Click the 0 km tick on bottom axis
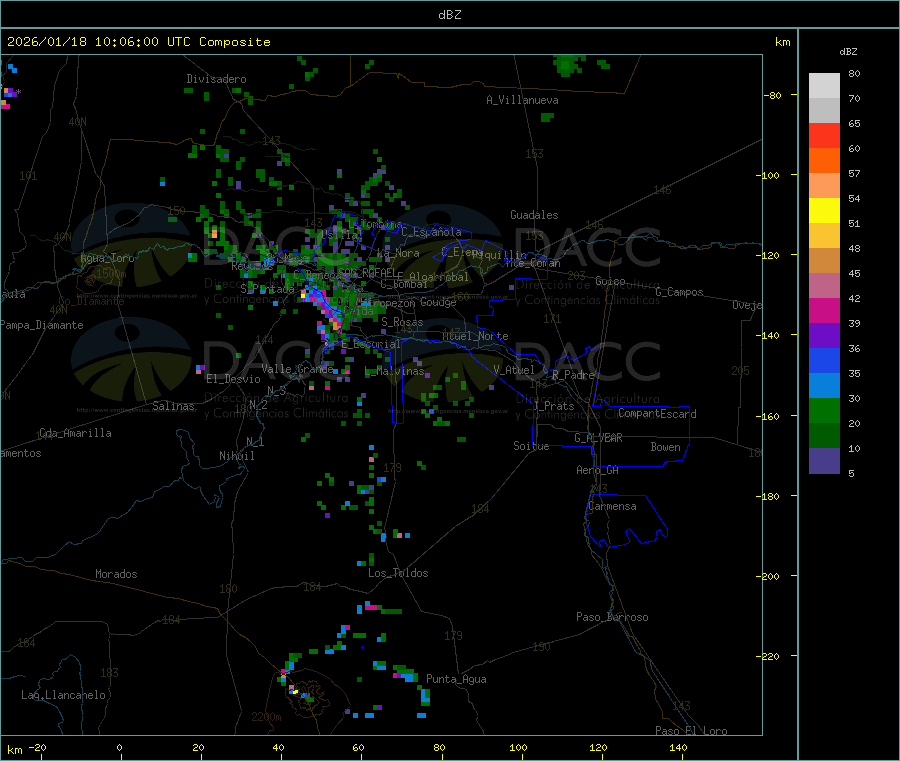Screen dimensions: 900x761 [119, 747]
